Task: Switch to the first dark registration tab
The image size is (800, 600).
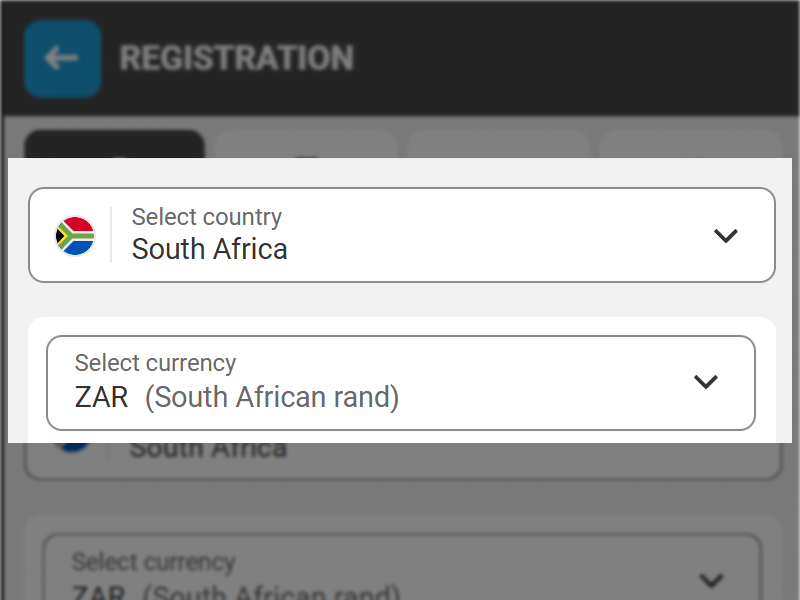Action: 115,145
